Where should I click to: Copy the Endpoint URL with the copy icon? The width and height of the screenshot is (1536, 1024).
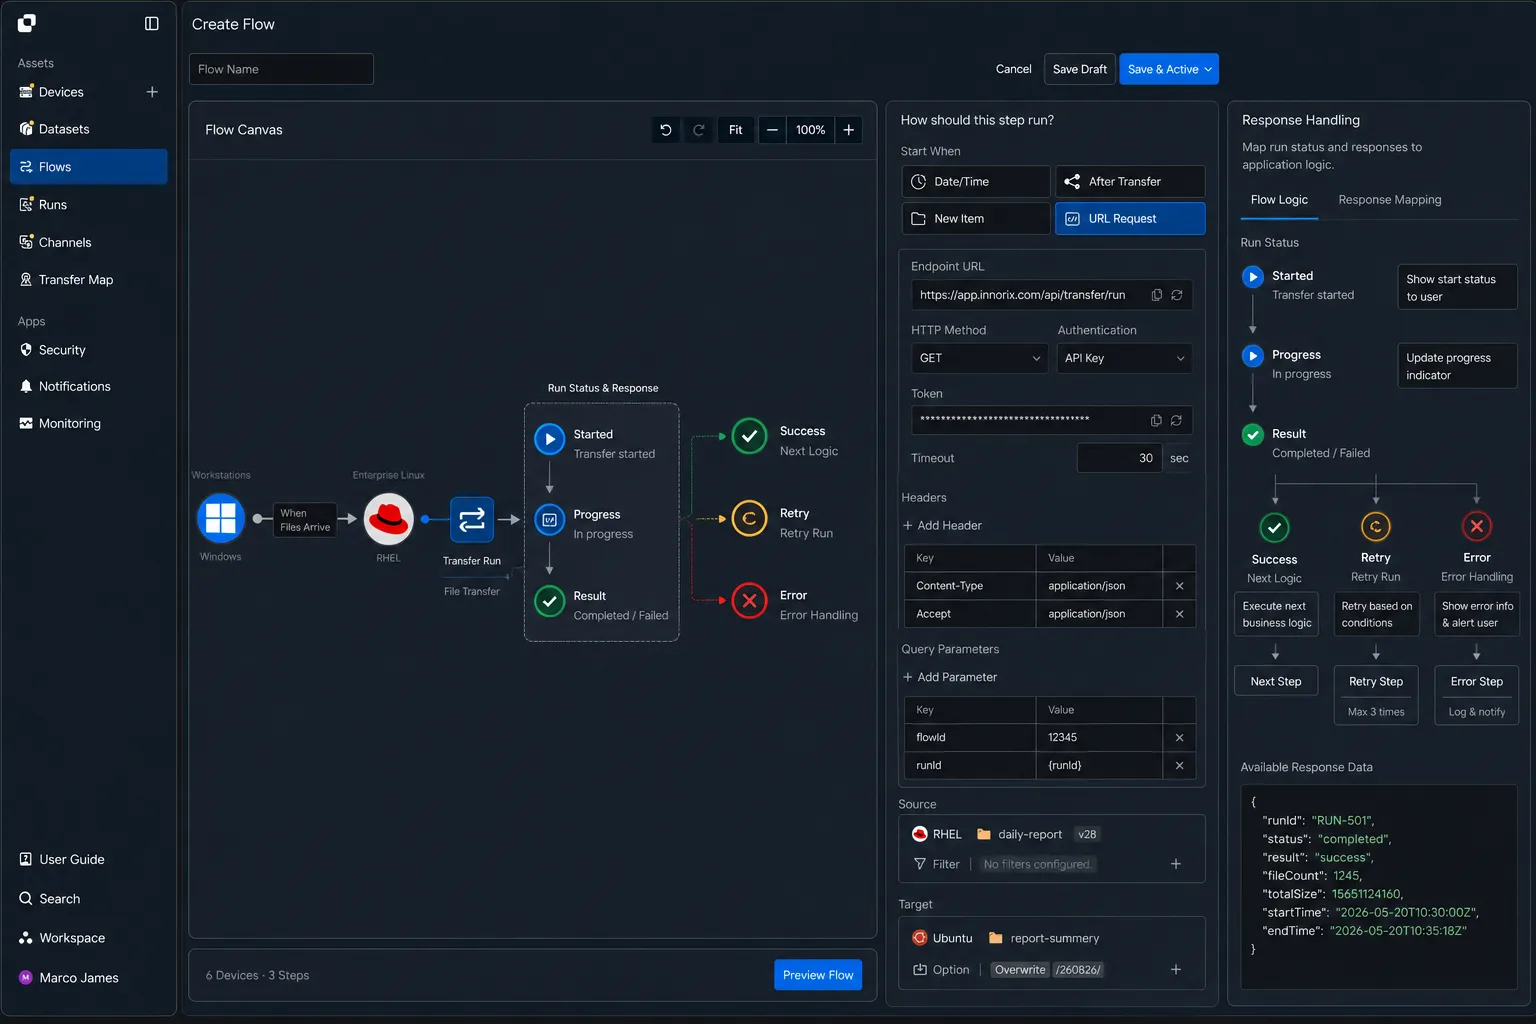(x=1157, y=295)
